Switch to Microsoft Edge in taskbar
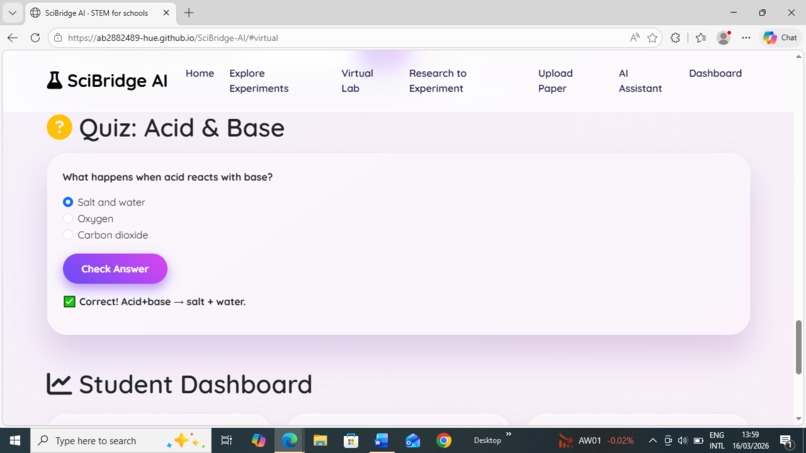 (289, 441)
